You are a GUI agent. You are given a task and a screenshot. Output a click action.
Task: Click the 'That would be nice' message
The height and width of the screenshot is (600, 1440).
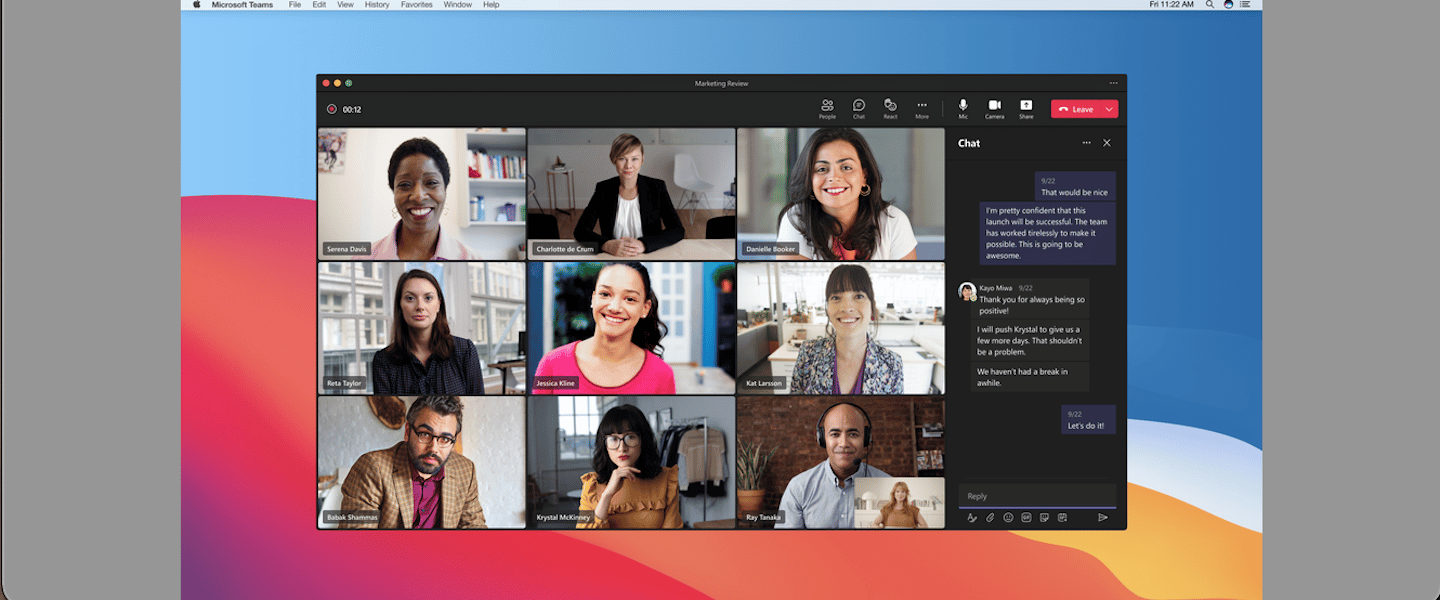point(1075,187)
